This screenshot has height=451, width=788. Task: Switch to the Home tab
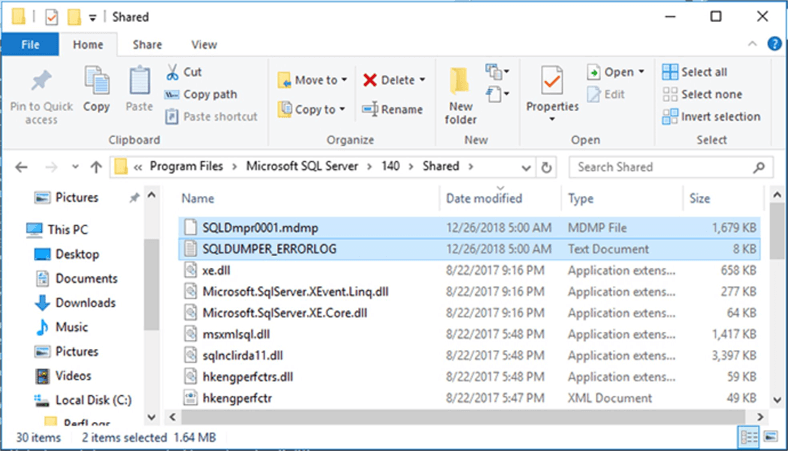click(88, 45)
